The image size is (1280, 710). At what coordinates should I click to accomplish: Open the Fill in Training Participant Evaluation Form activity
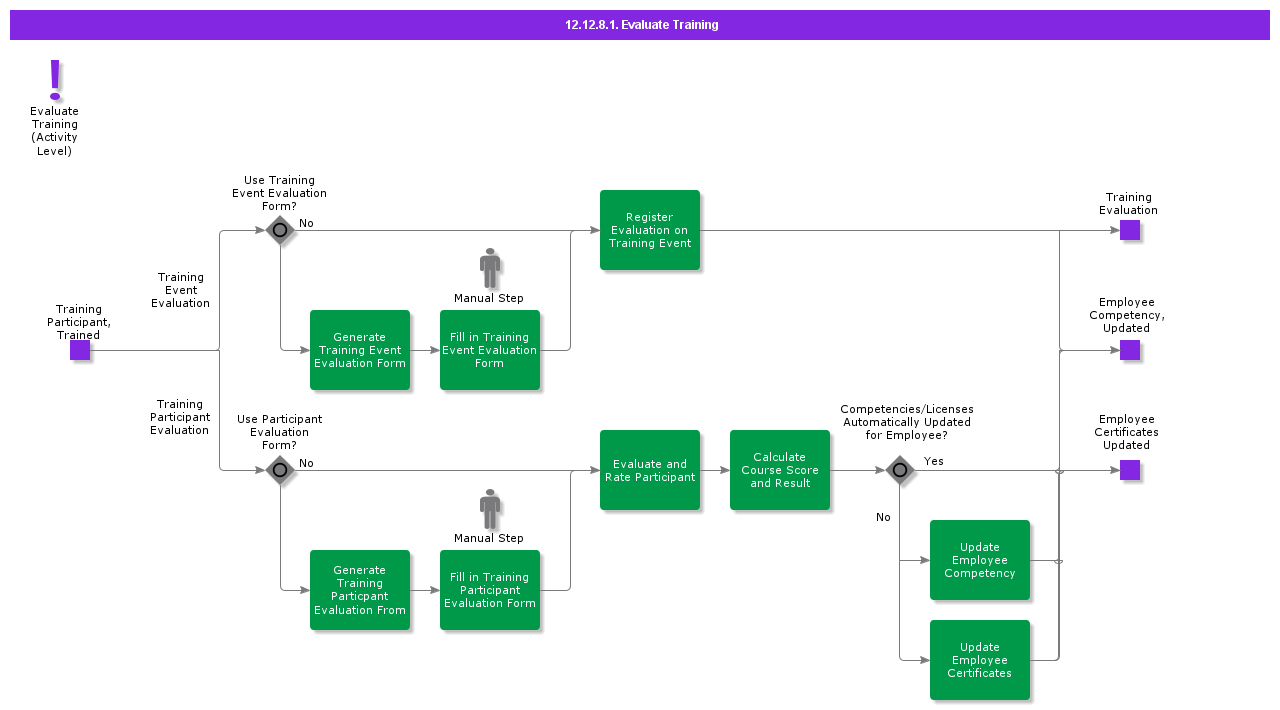coord(490,590)
